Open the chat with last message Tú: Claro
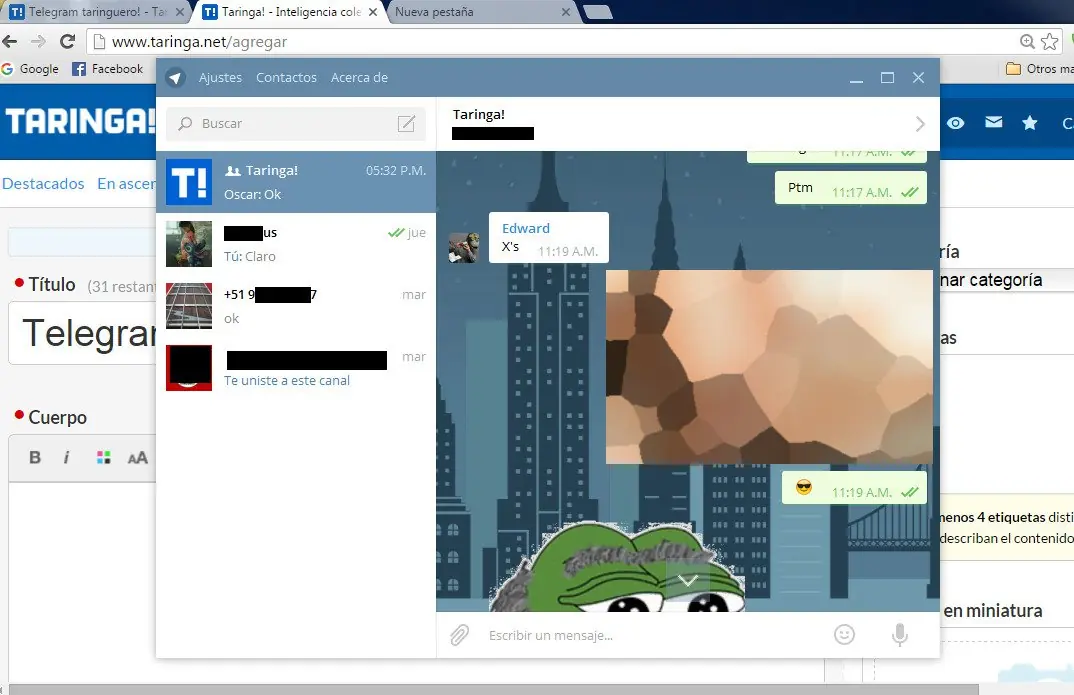This screenshot has height=695, width=1074. pyautogui.click(x=296, y=244)
